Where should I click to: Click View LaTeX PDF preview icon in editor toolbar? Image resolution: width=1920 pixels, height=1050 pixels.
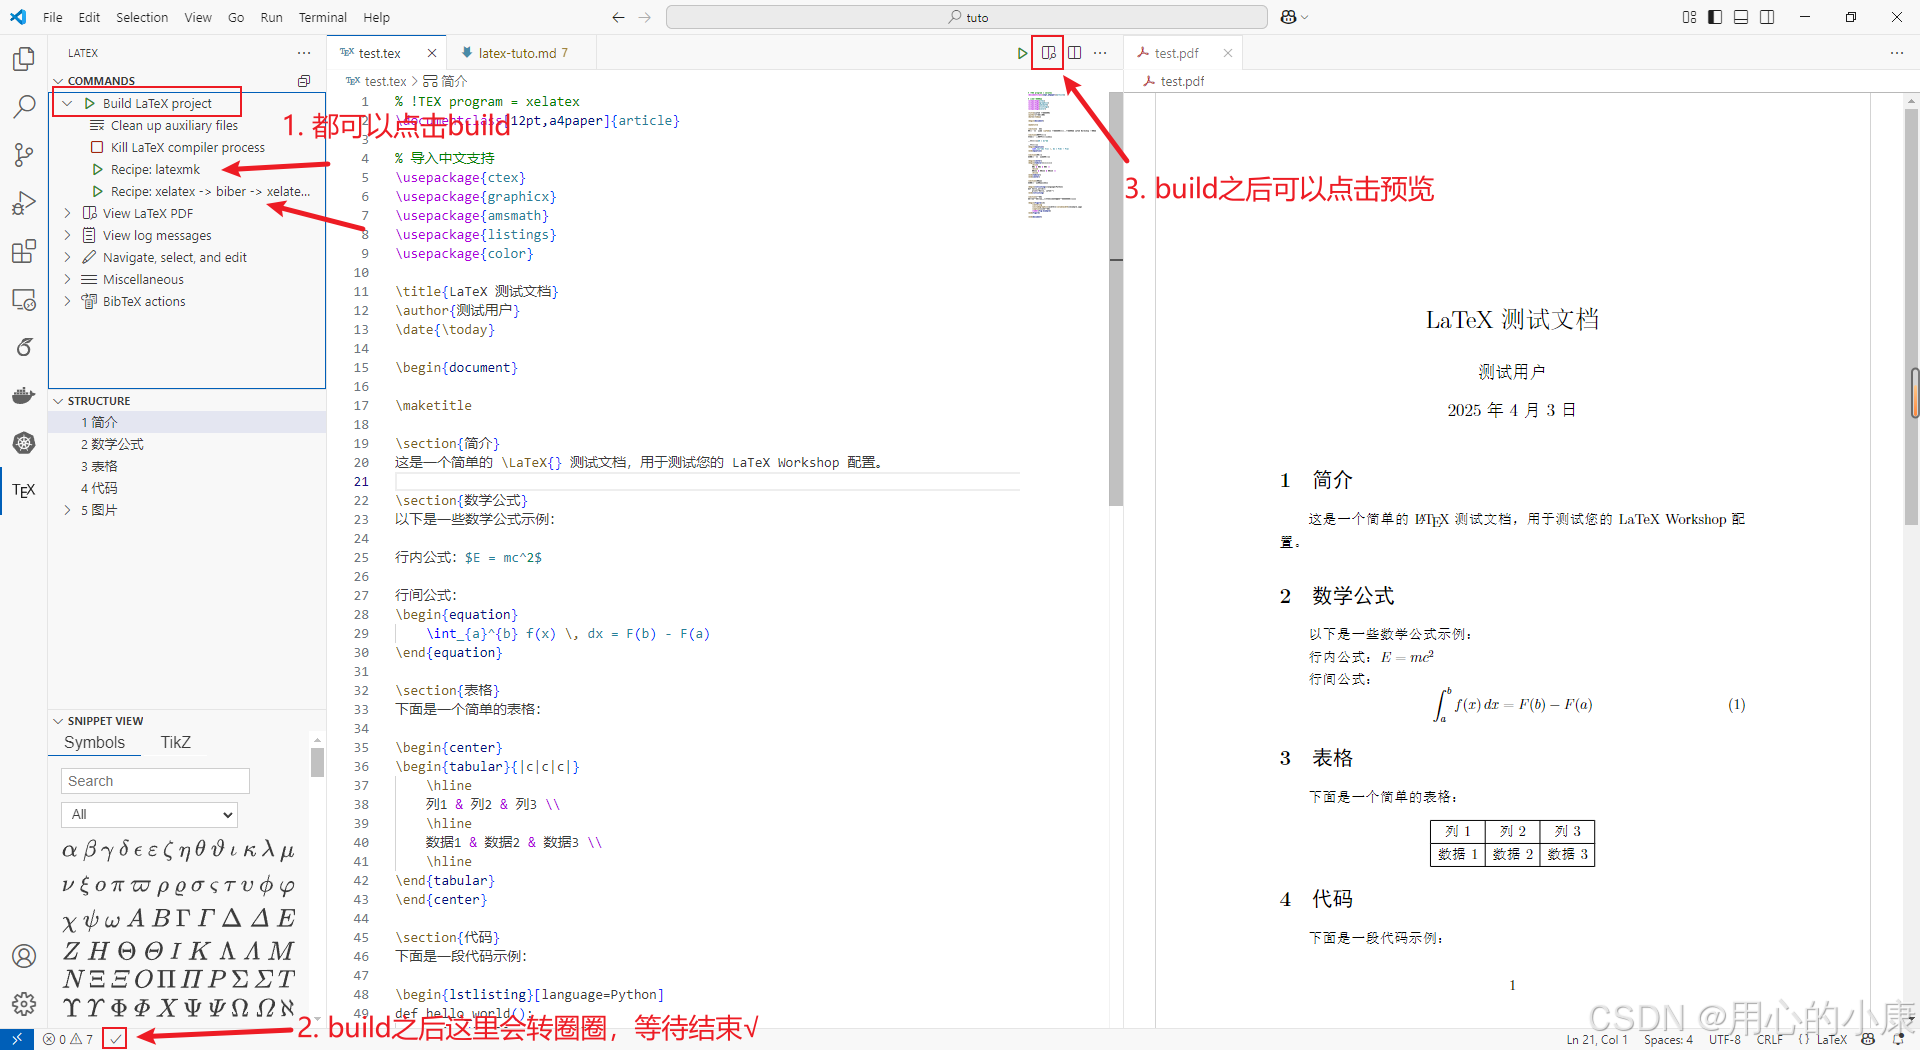1048,53
